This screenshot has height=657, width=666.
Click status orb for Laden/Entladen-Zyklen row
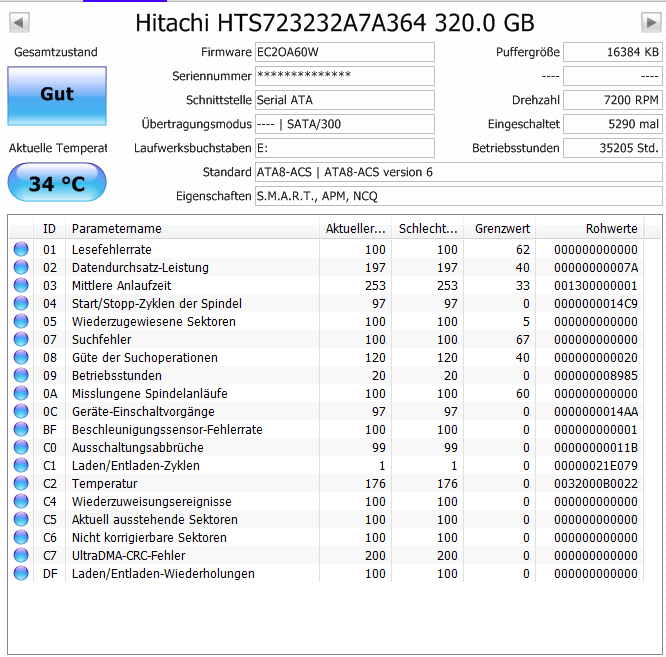[x=21, y=465]
